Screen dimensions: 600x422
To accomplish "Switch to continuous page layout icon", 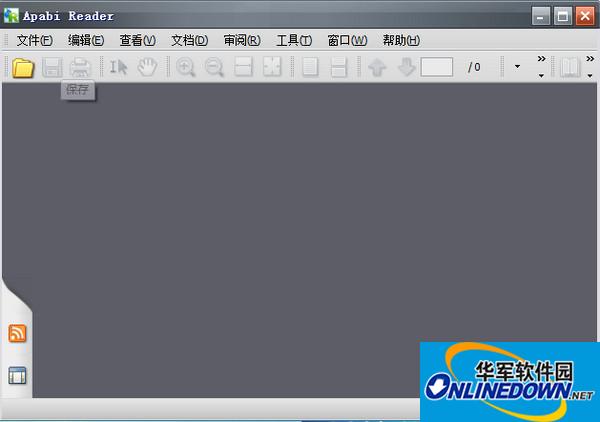I will click(x=339, y=67).
